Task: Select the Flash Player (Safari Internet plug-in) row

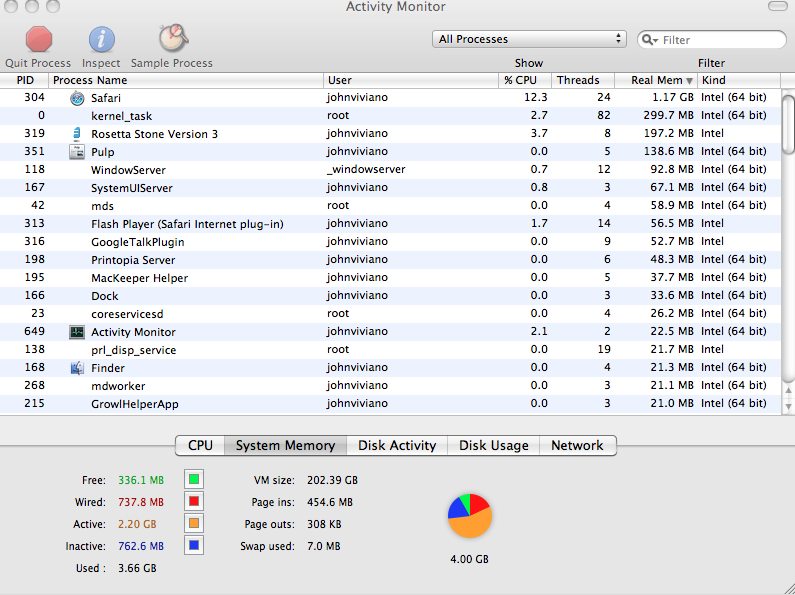Action: coord(390,224)
